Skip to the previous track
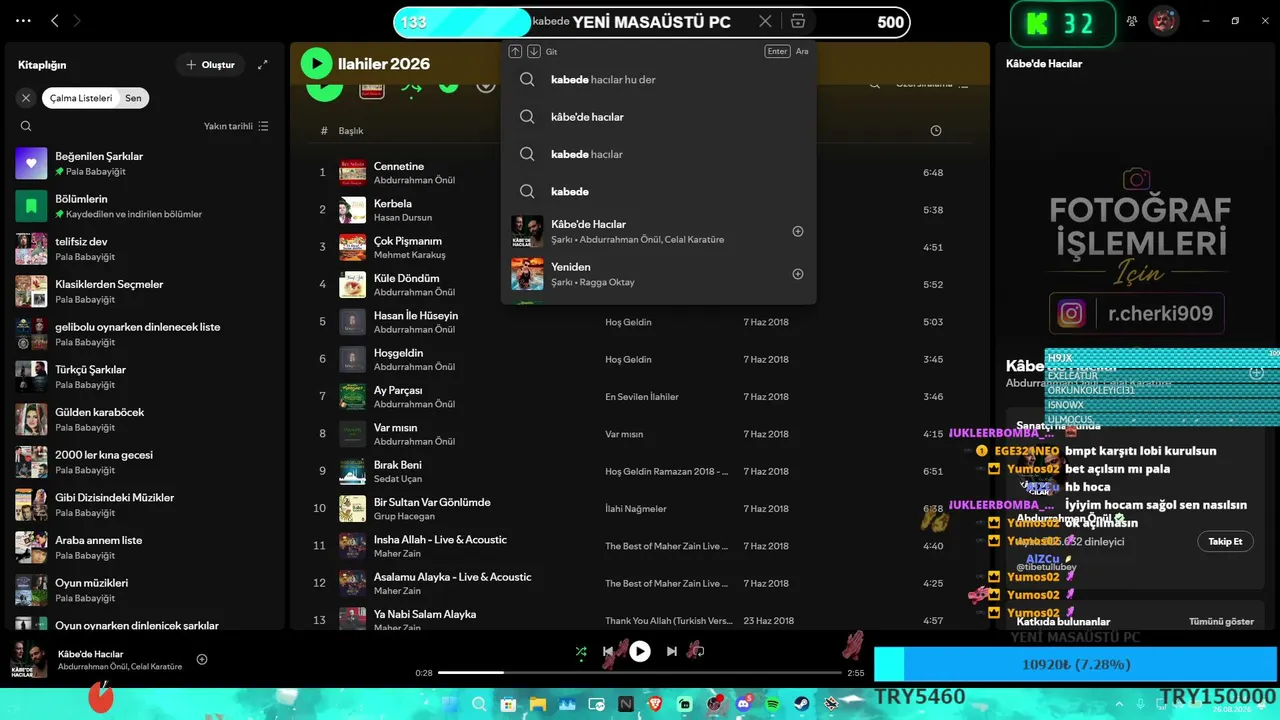The width and height of the screenshot is (1280, 720). coord(608,652)
